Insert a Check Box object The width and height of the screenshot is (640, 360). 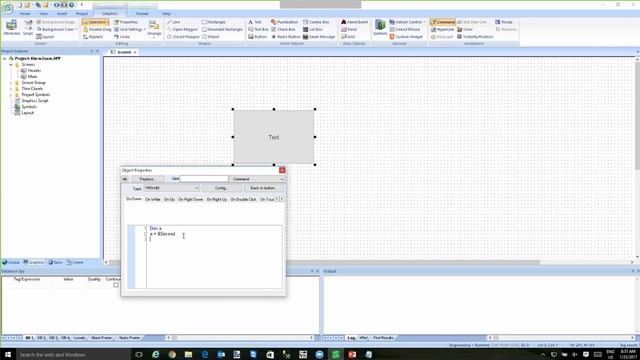[283, 29]
